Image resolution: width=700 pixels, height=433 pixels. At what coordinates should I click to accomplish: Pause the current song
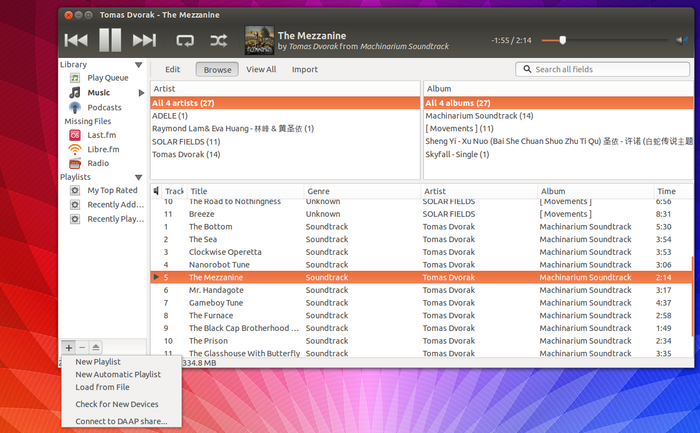coord(110,40)
